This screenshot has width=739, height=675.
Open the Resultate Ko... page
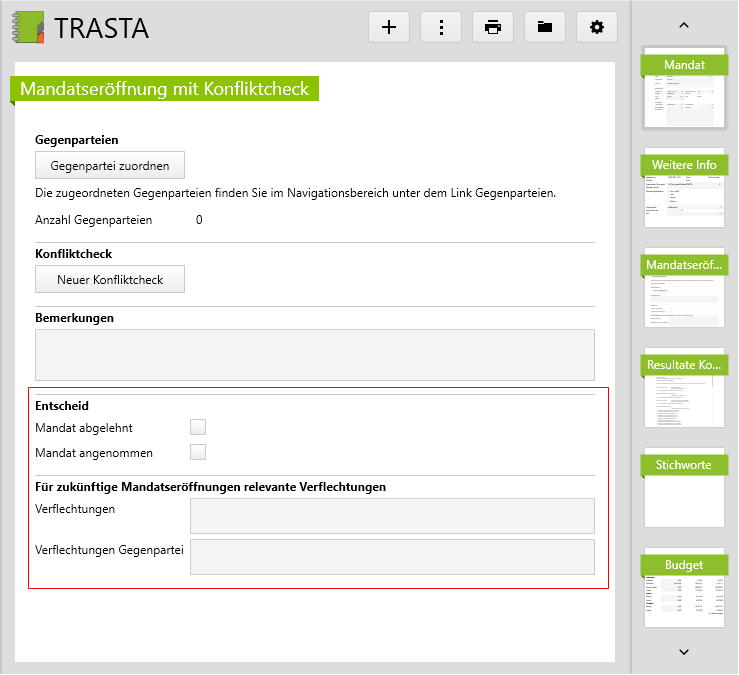pyautogui.click(x=684, y=388)
